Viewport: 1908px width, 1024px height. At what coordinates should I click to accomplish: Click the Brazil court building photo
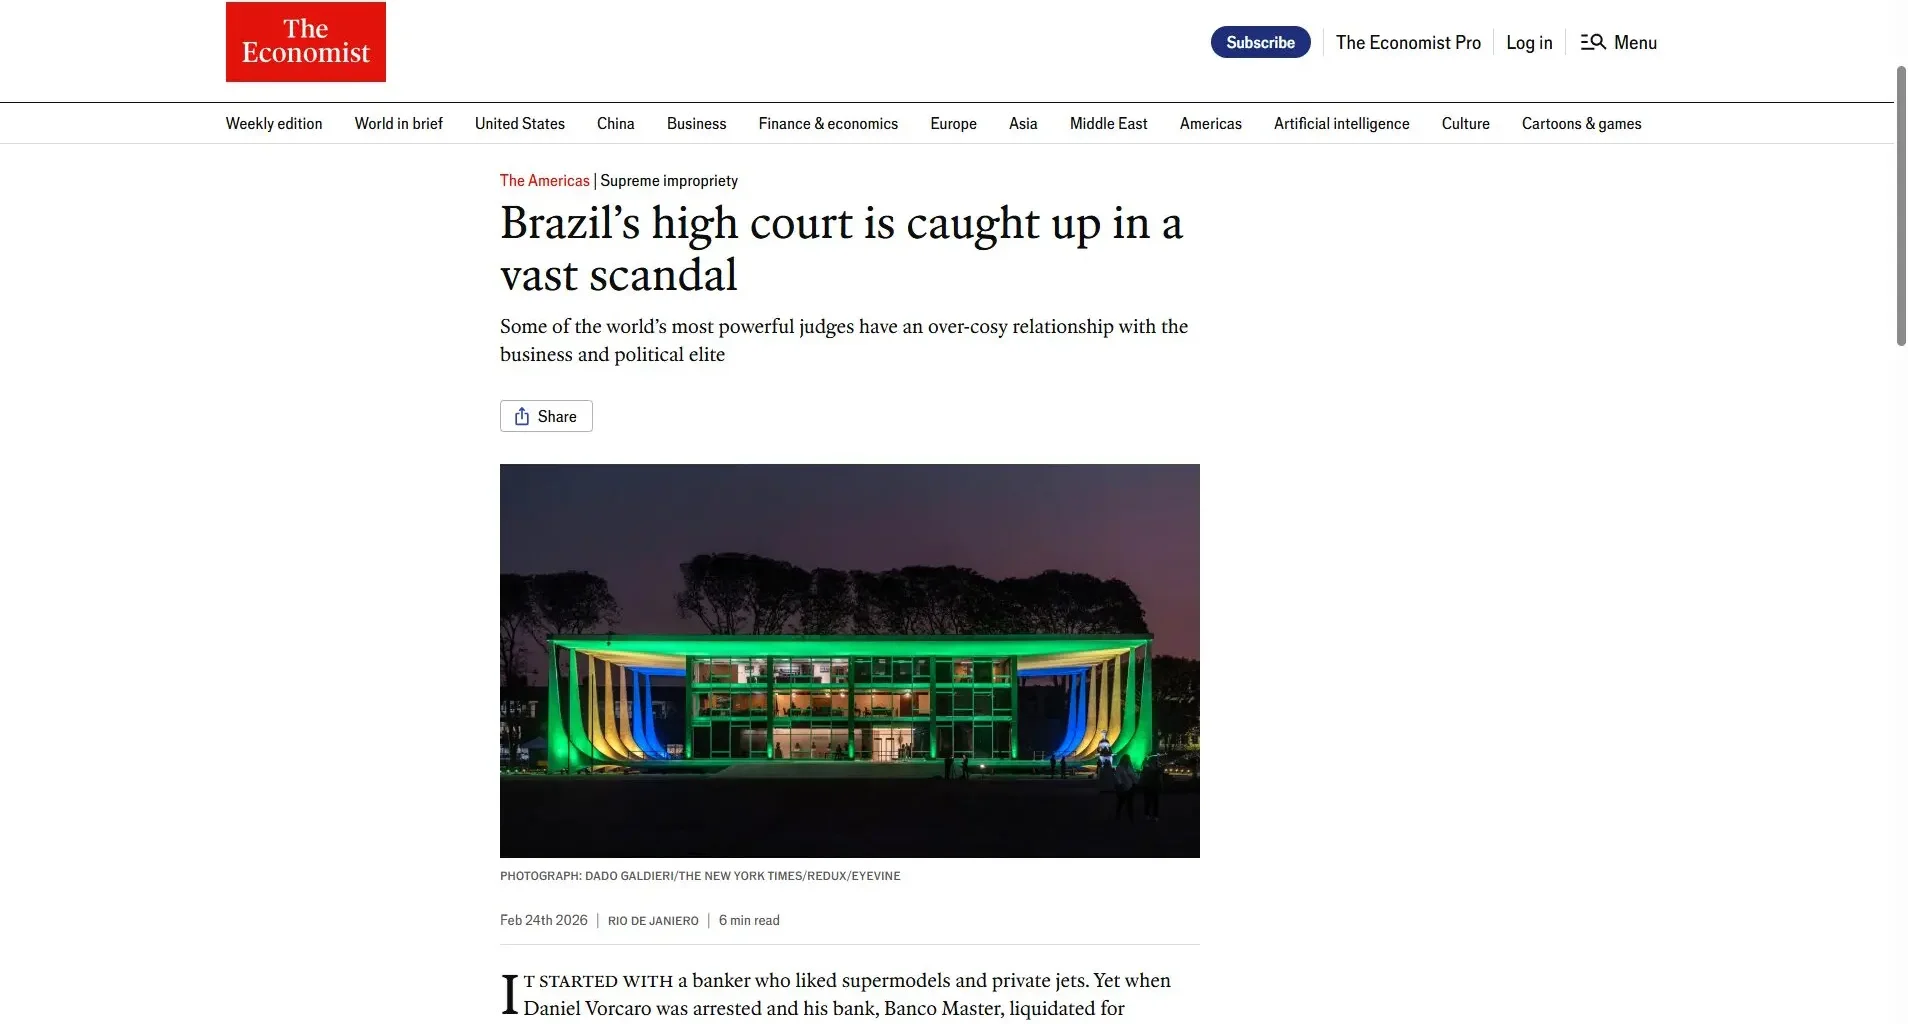point(850,660)
